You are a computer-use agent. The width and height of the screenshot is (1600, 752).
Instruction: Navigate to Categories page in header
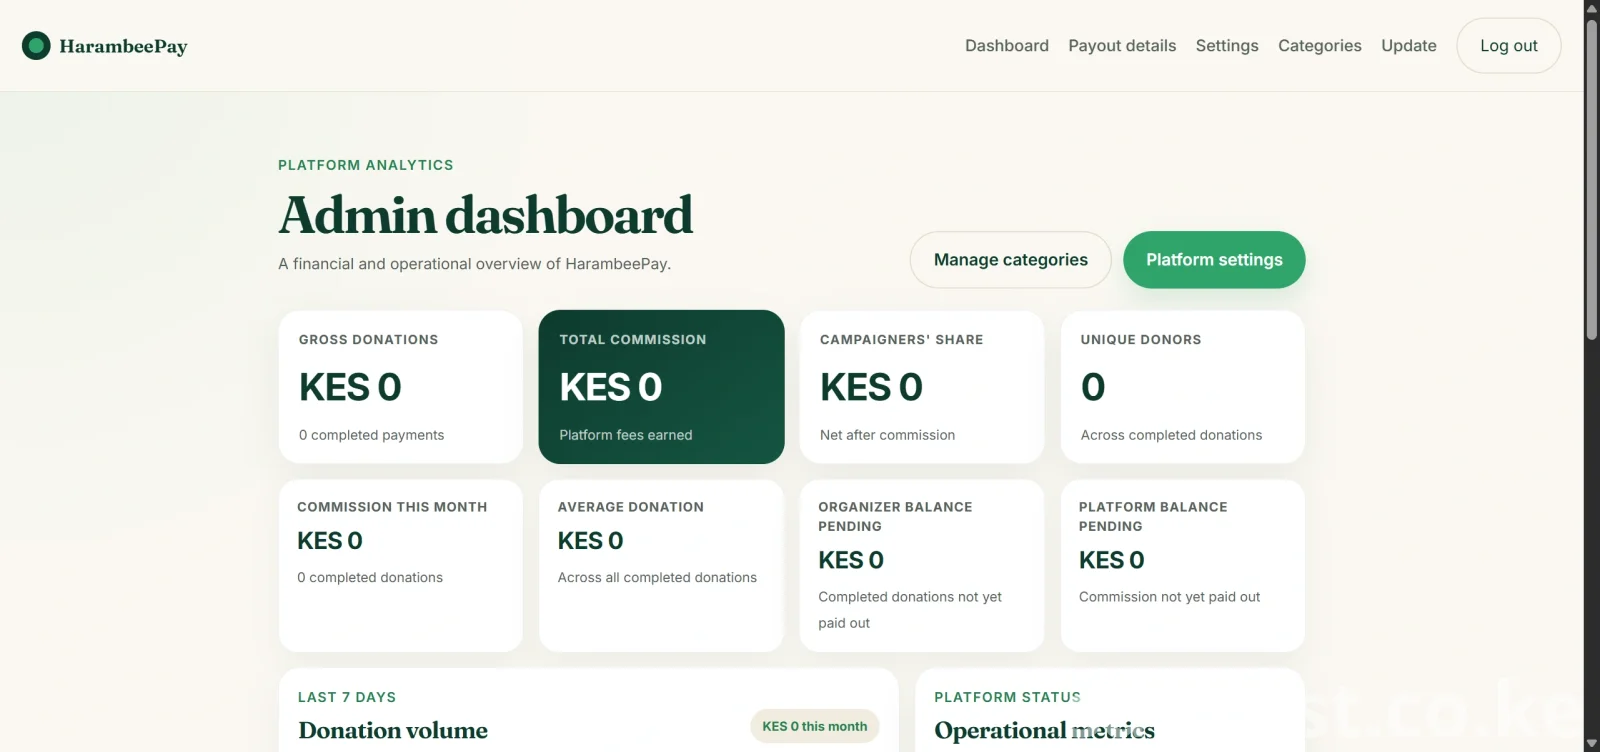1320,46
